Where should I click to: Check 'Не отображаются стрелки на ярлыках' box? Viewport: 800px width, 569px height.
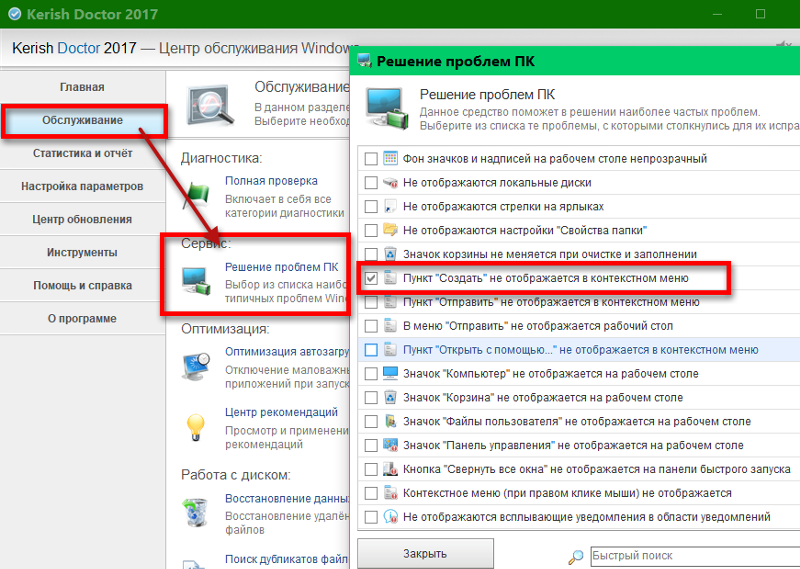(x=371, y=206)
